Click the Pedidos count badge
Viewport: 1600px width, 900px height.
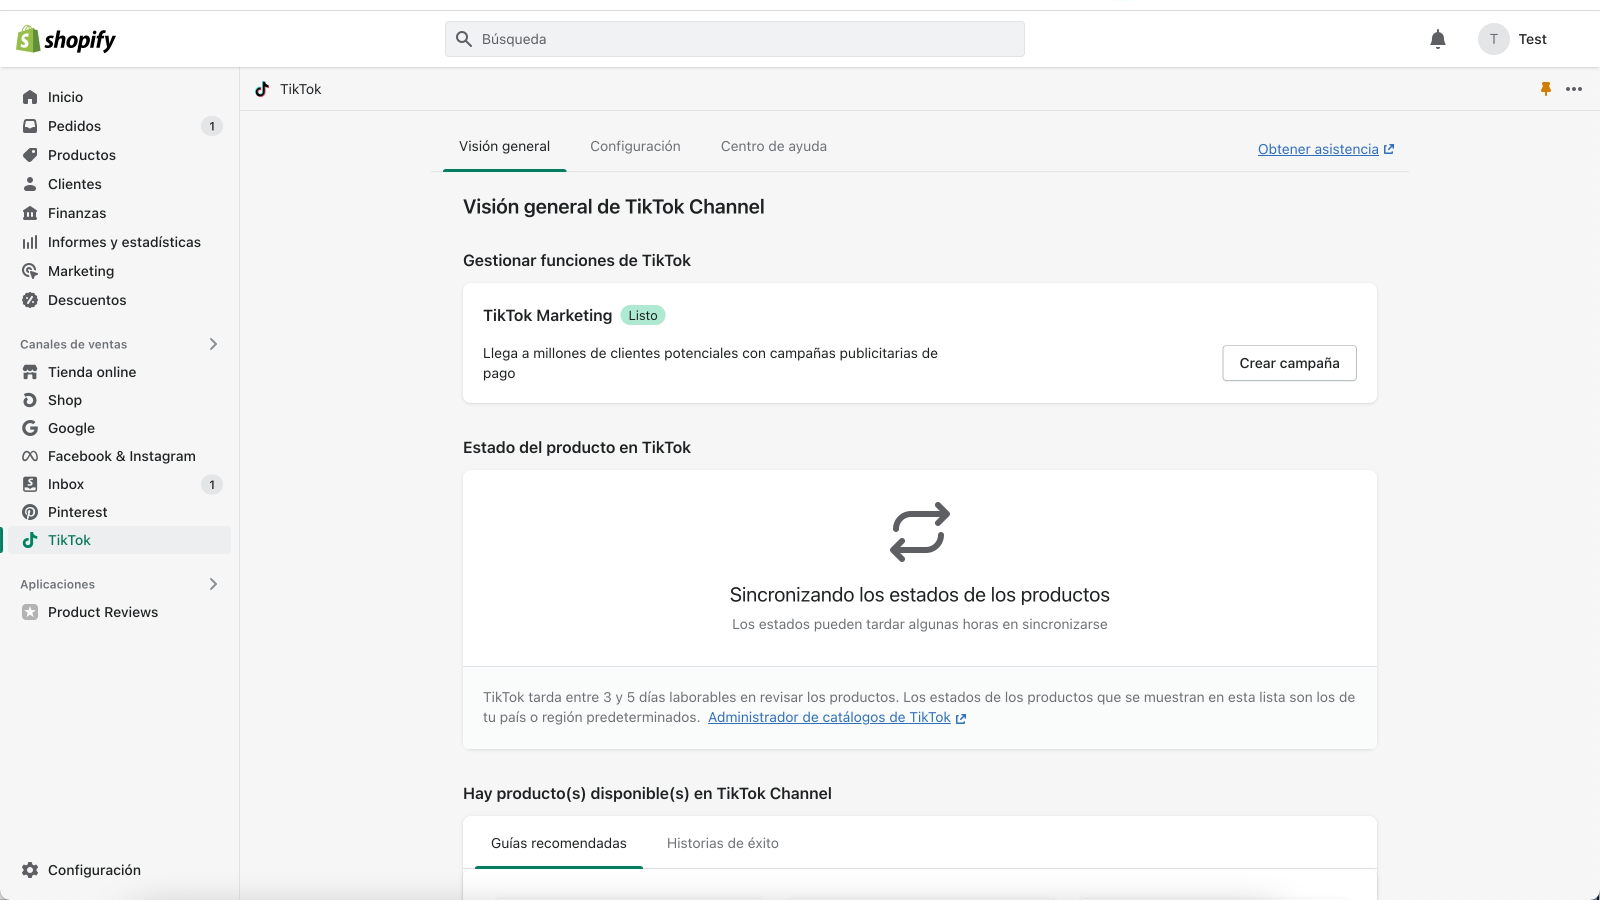212,126
